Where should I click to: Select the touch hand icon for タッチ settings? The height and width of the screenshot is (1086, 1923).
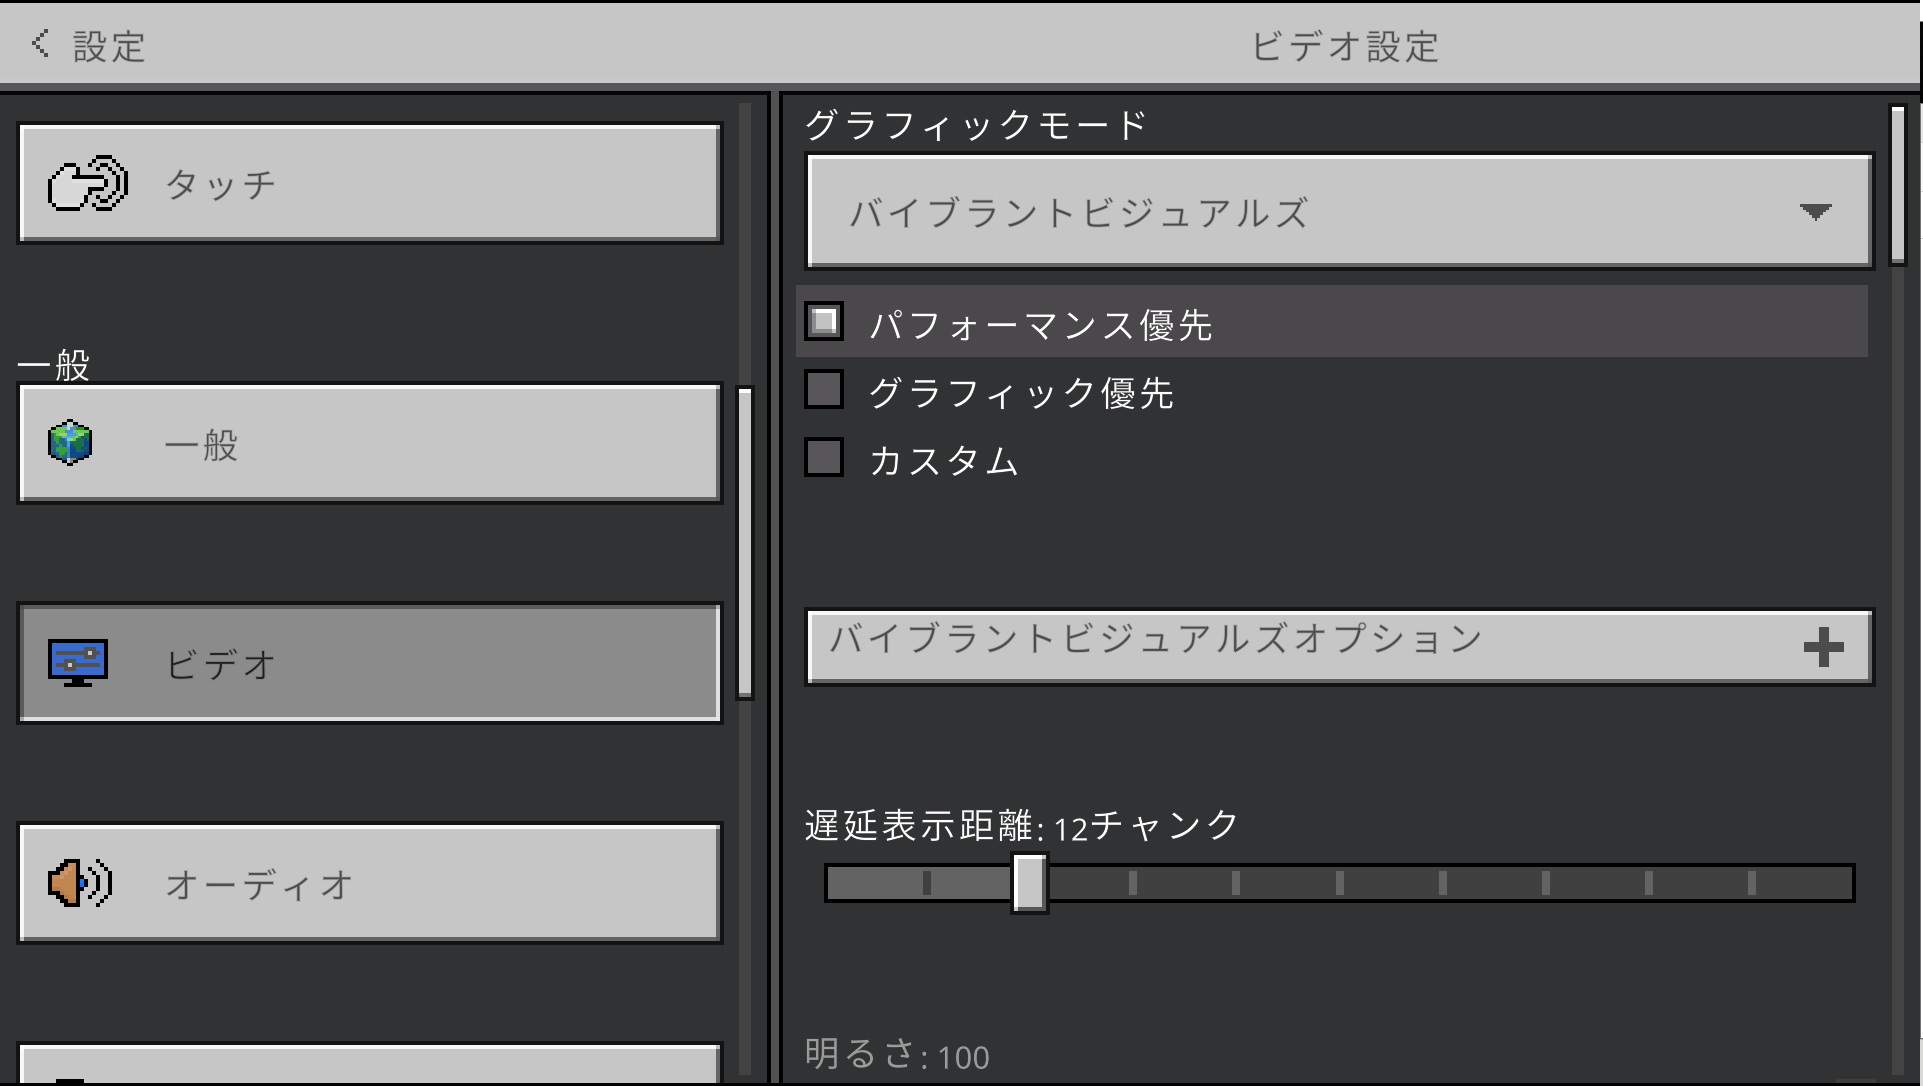(x=88, y=181)
